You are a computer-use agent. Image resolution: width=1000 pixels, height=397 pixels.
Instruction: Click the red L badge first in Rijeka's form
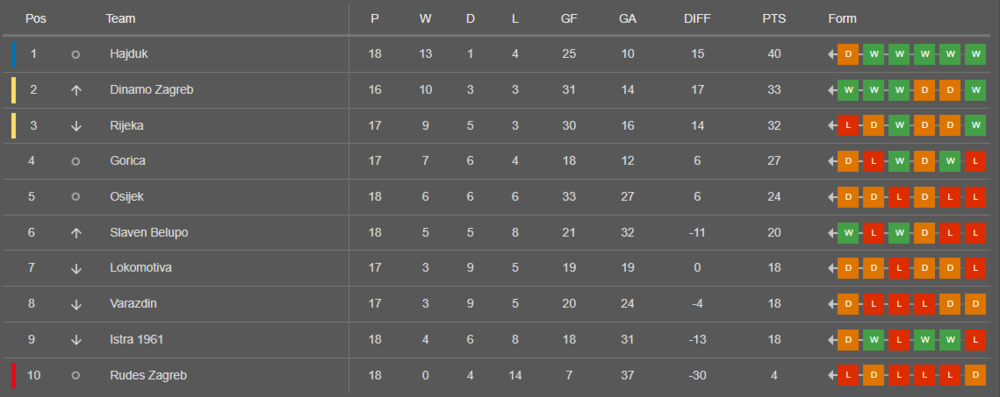[848, 126]
